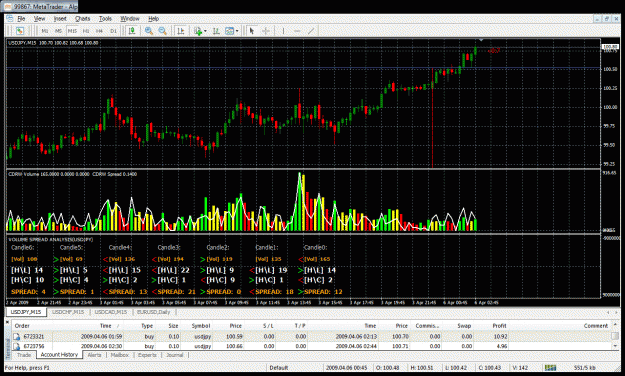Select the cursor arrow tool
Viewport: 625px width, 376px height.
tap(252, 31)
